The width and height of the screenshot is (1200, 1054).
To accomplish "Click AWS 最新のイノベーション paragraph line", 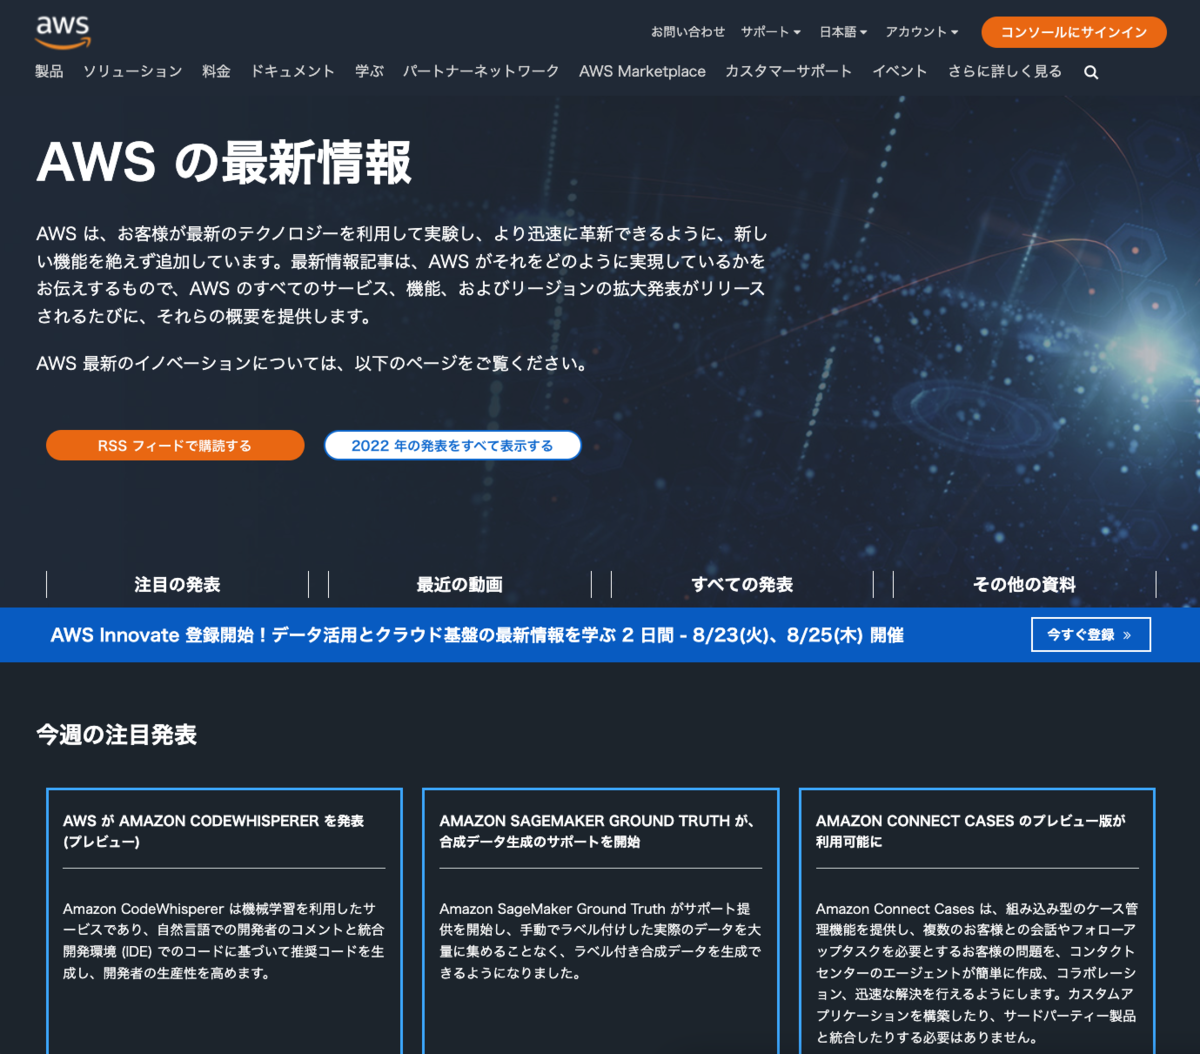I will coord(314,363).
